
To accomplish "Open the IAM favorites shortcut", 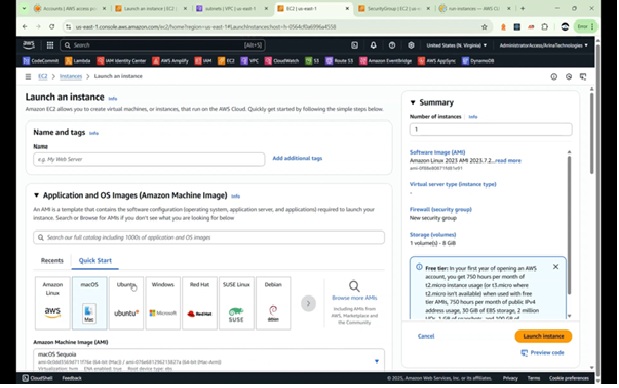I will click(203, 61).
